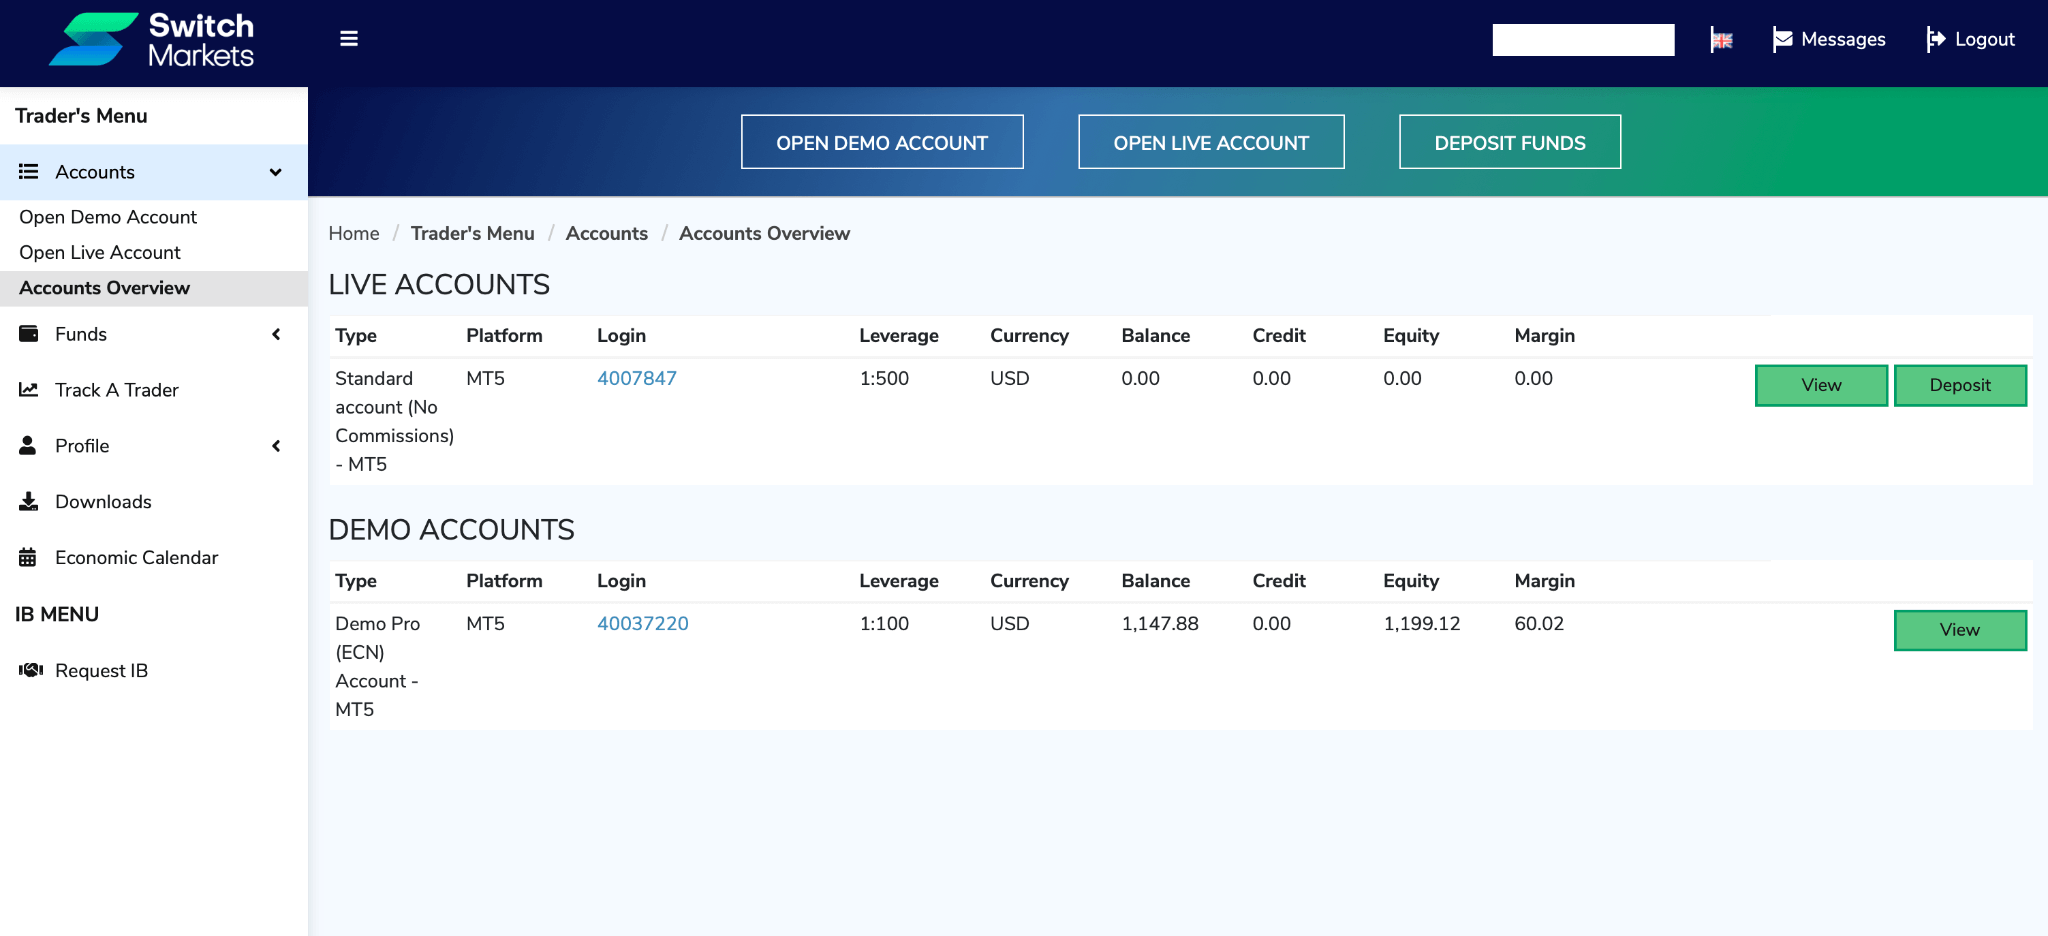Click Trader's Menu breadcrumb
This screenshot has height=936, width=2048.
[x=473, y=233]
